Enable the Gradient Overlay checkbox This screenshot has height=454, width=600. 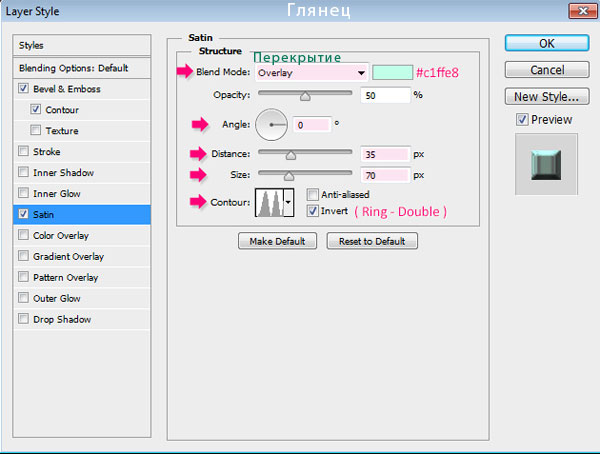tap(23, 256)
